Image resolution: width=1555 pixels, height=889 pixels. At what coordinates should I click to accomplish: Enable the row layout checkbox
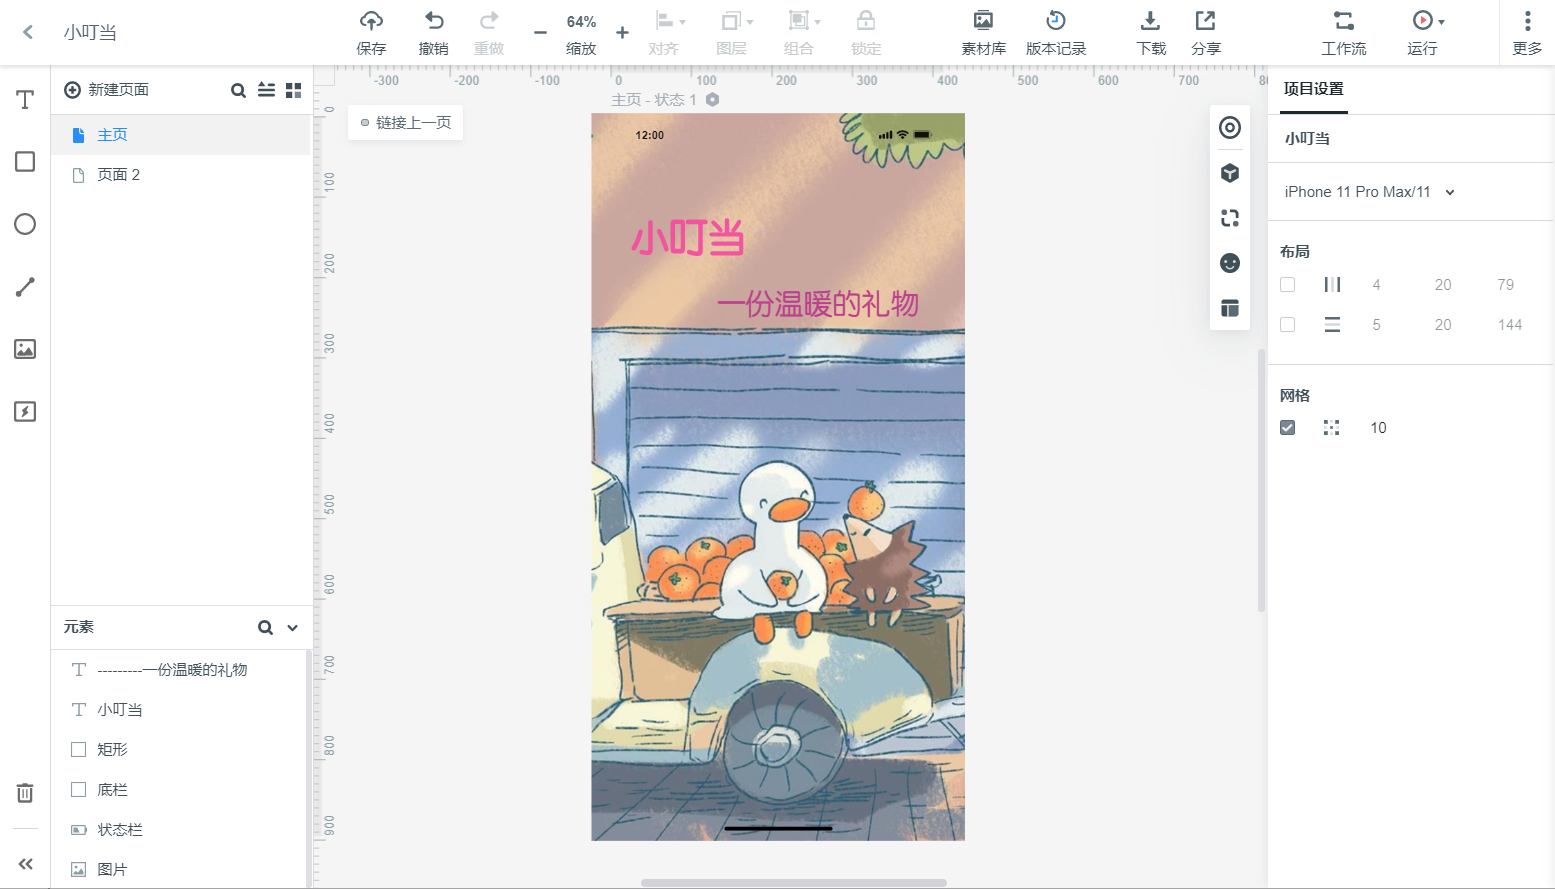click(x=1287, y=325)
